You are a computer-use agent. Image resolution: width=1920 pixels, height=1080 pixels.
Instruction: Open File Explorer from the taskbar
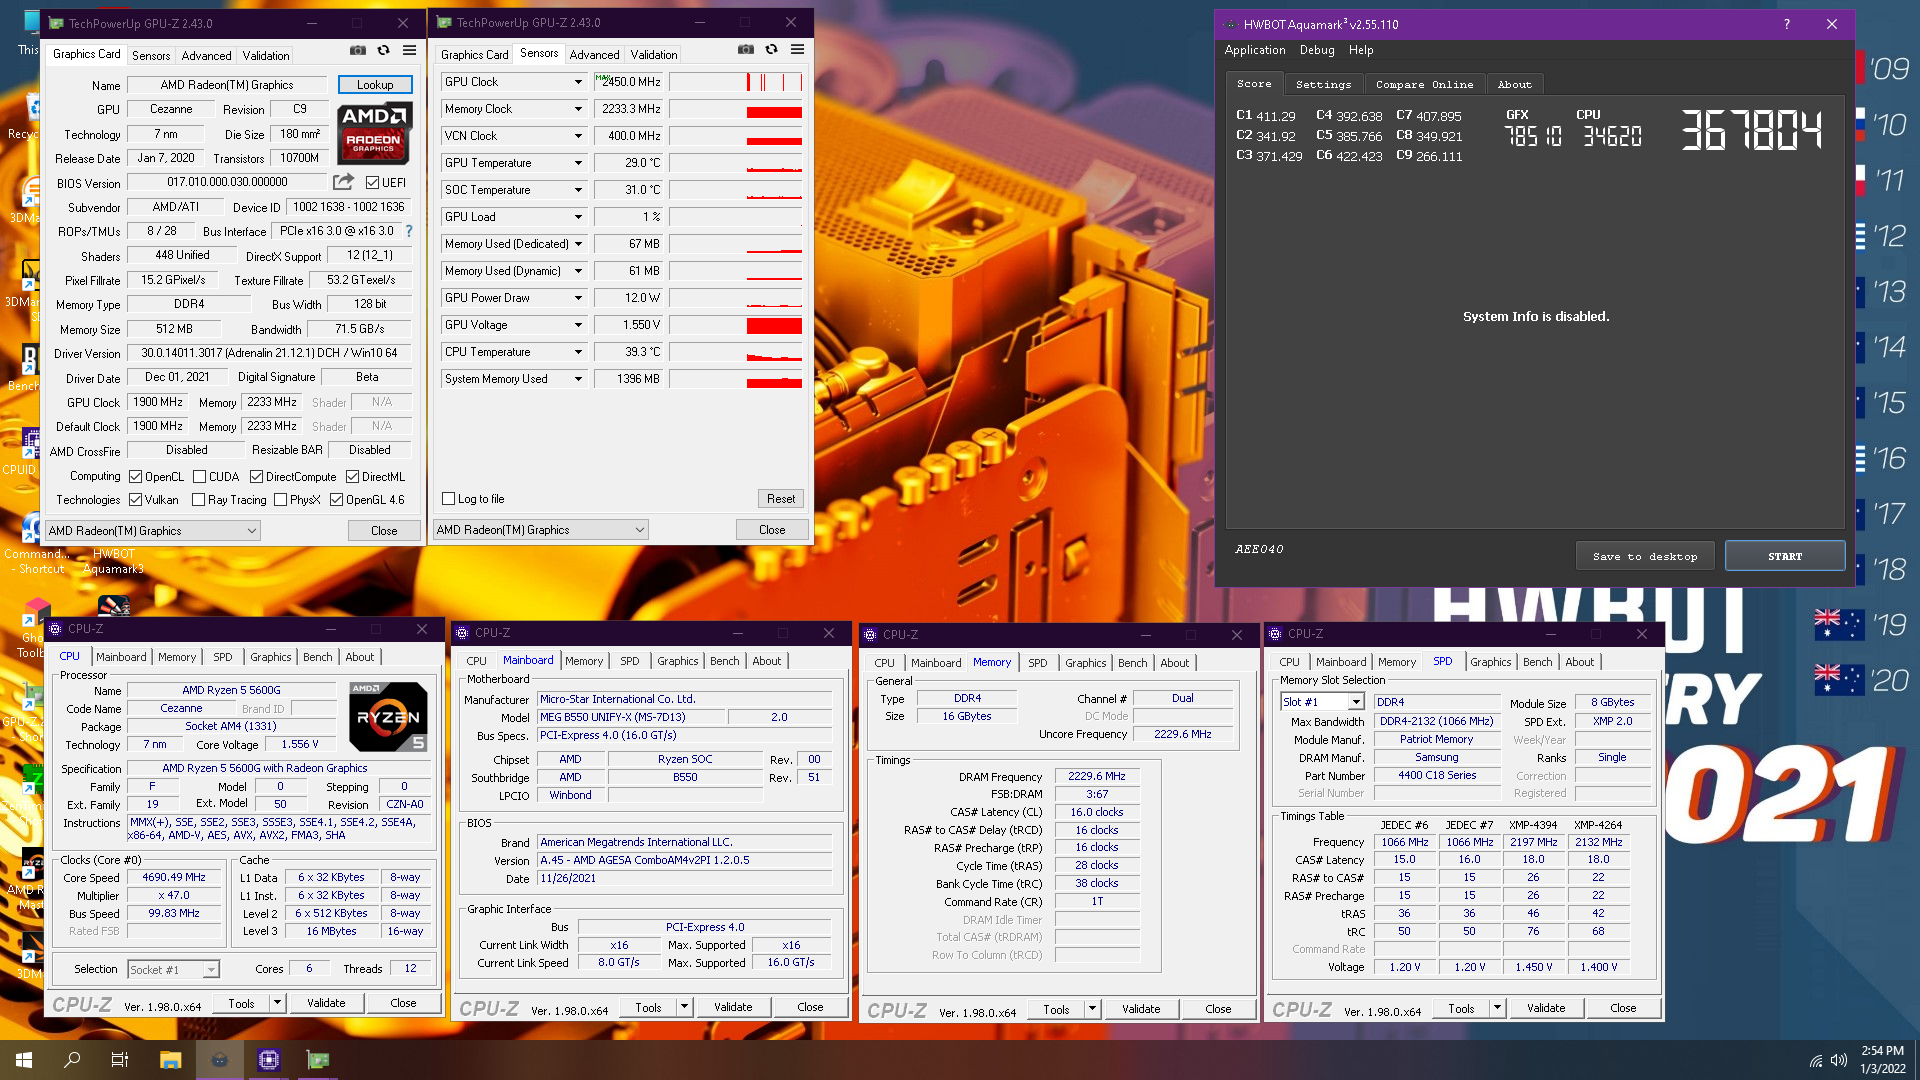pos(170,1060)
